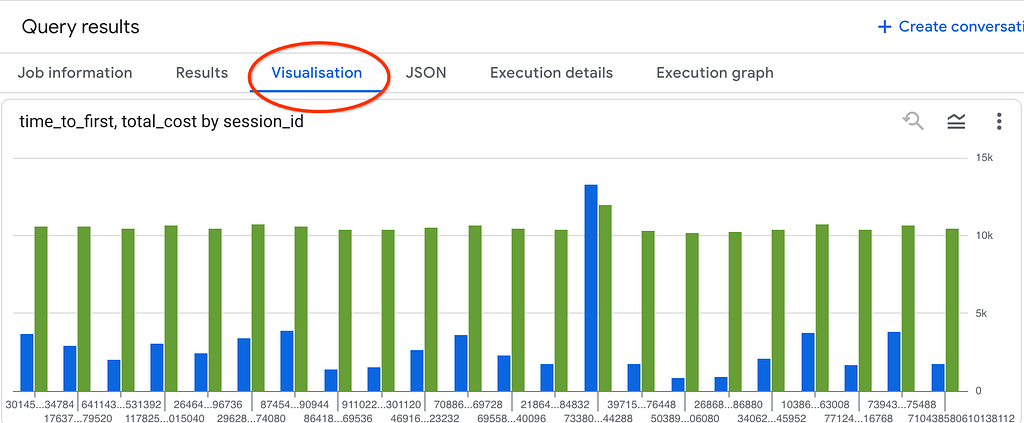Select the Visualisation tab
The image size is (1024, 423).
pos(317,72)
